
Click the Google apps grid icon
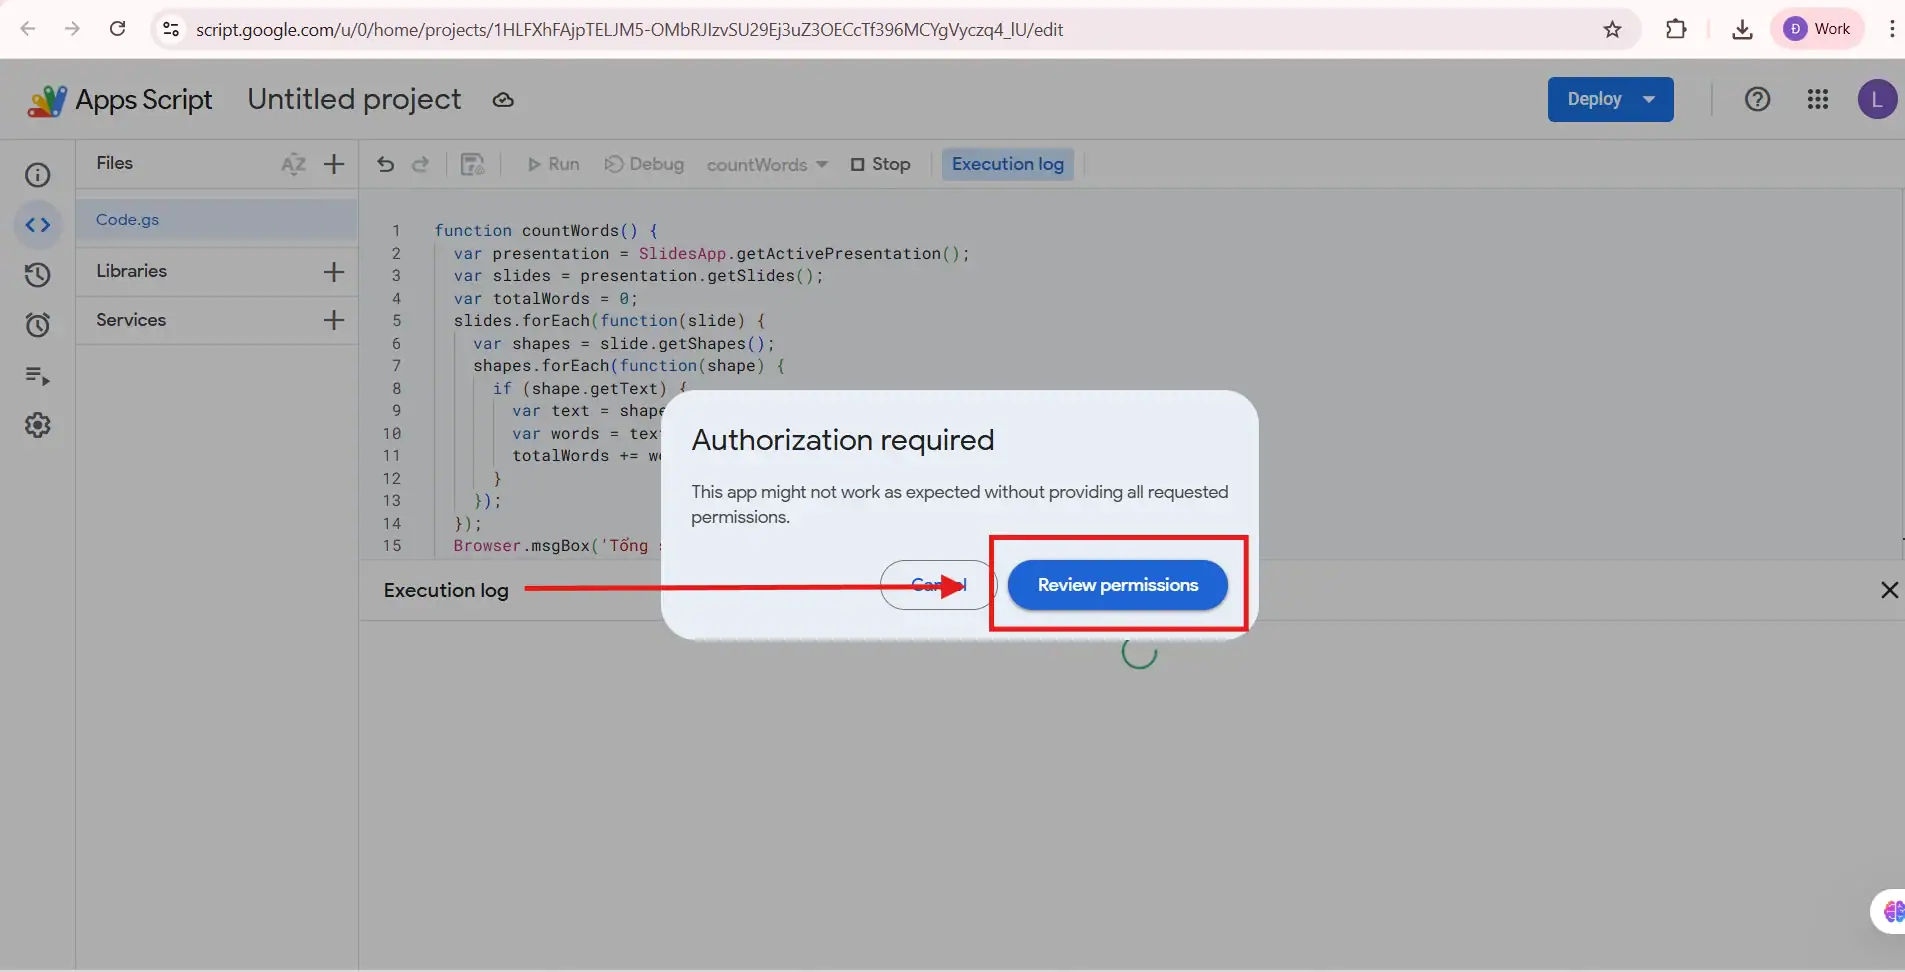coord(1817,99)
